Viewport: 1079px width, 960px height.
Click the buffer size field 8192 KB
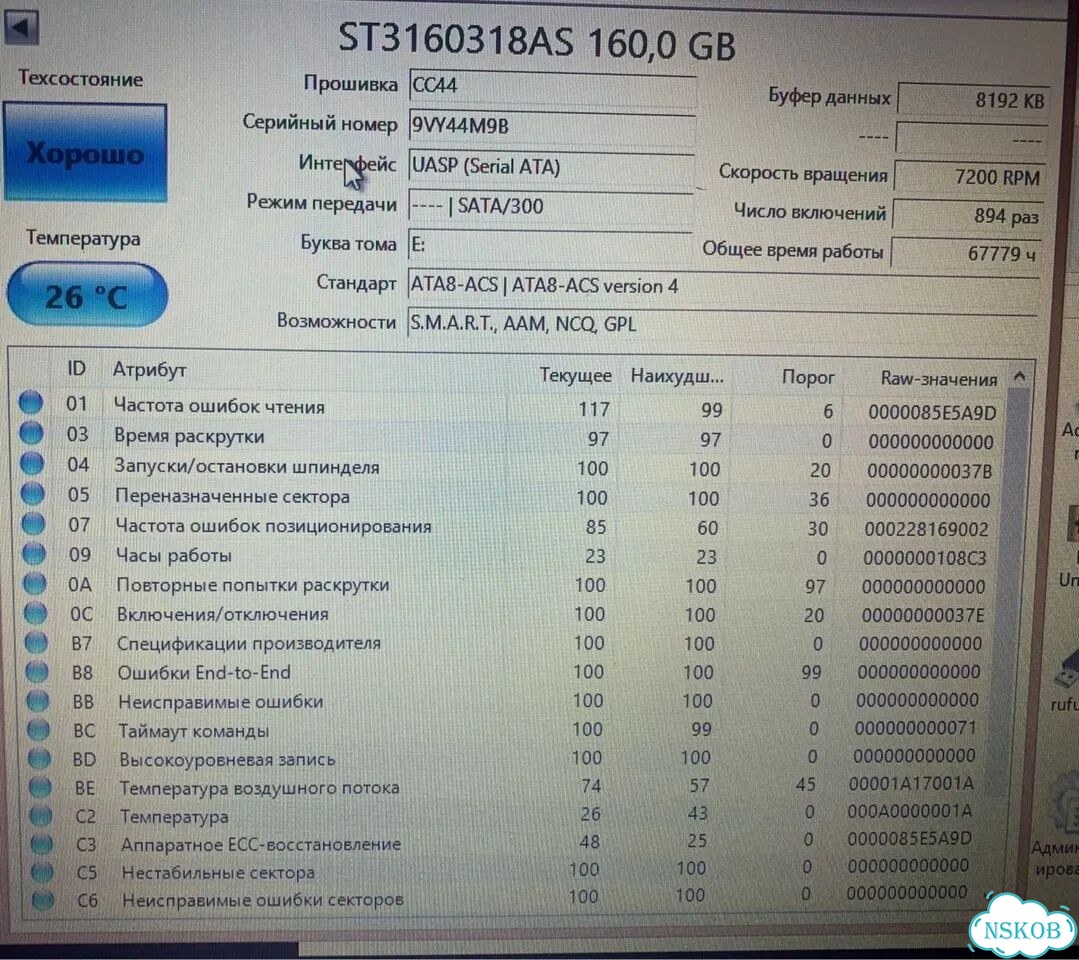pyautogui.click(x=973, y=100)
